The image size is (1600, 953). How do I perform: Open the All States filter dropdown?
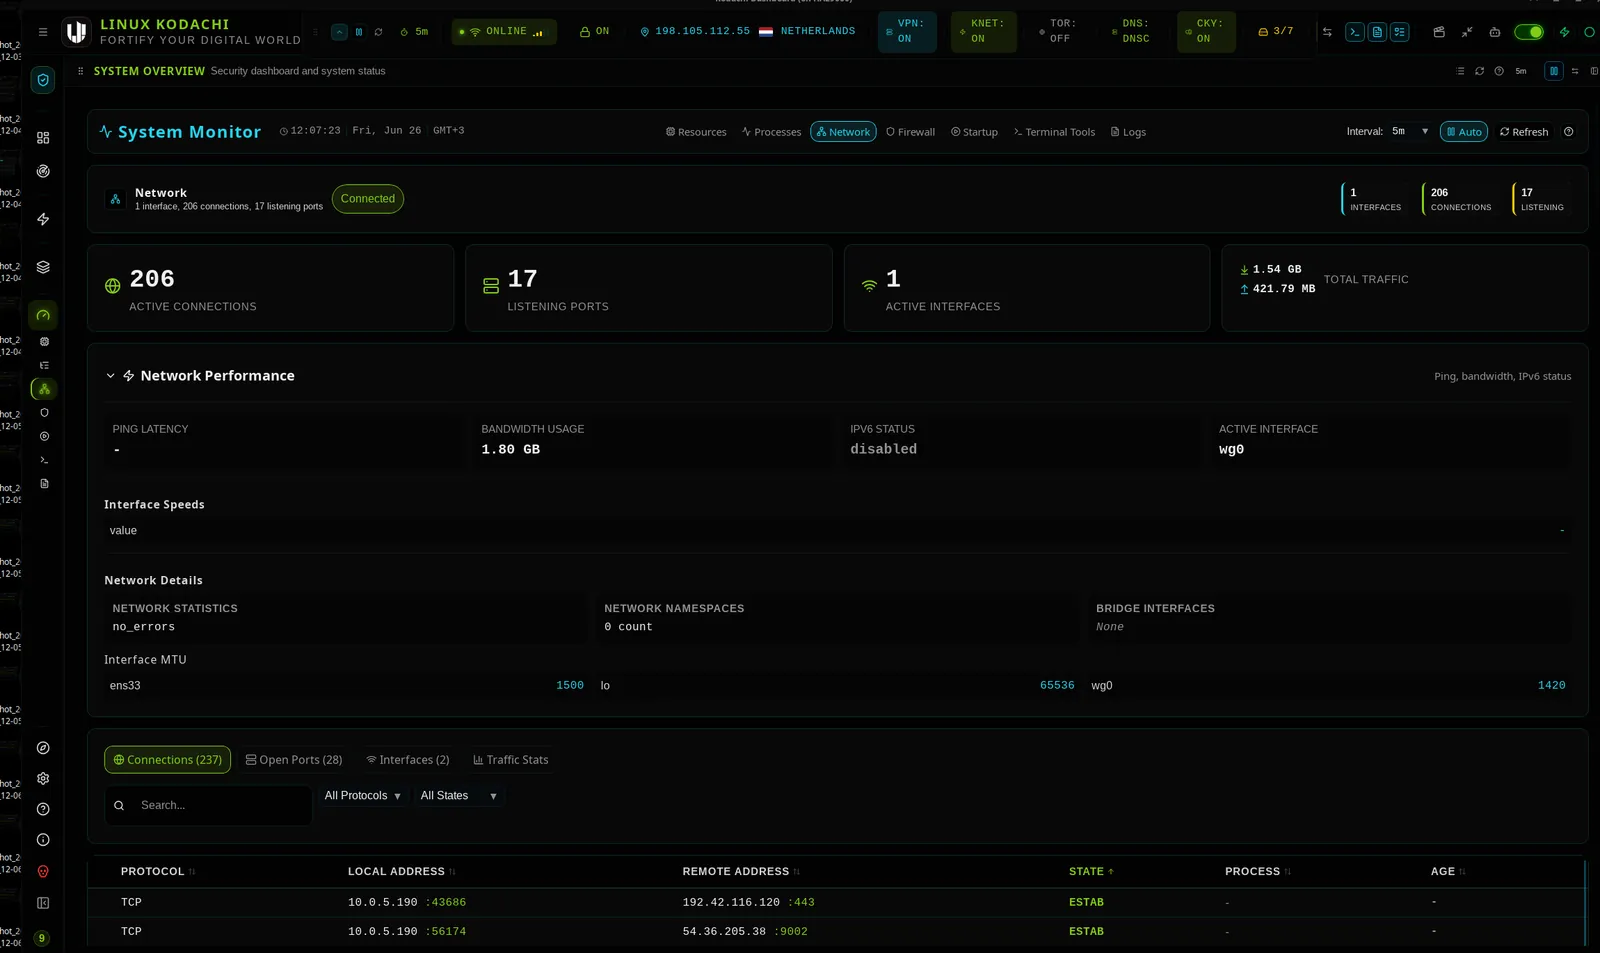coord(459,796)
